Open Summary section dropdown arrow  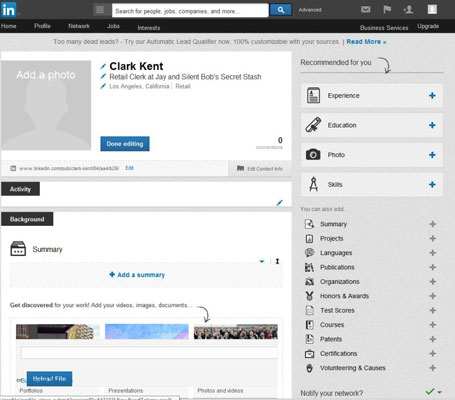[262, 261]
